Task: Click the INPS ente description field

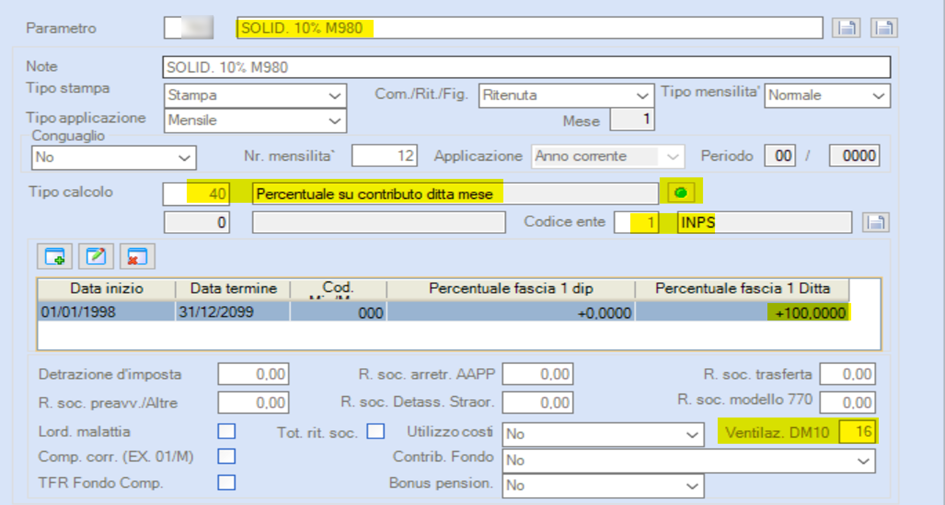Action: tap(764, 222)
